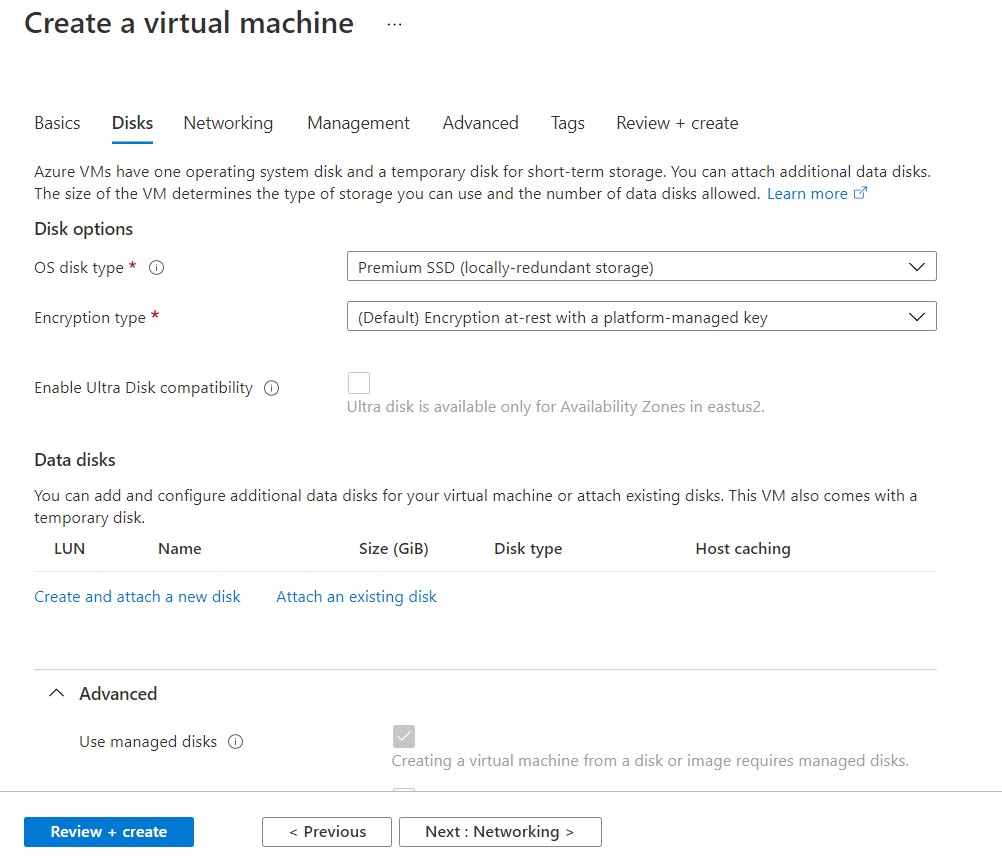
Task: Open the OS disk type dropdown
Action: 641,267
